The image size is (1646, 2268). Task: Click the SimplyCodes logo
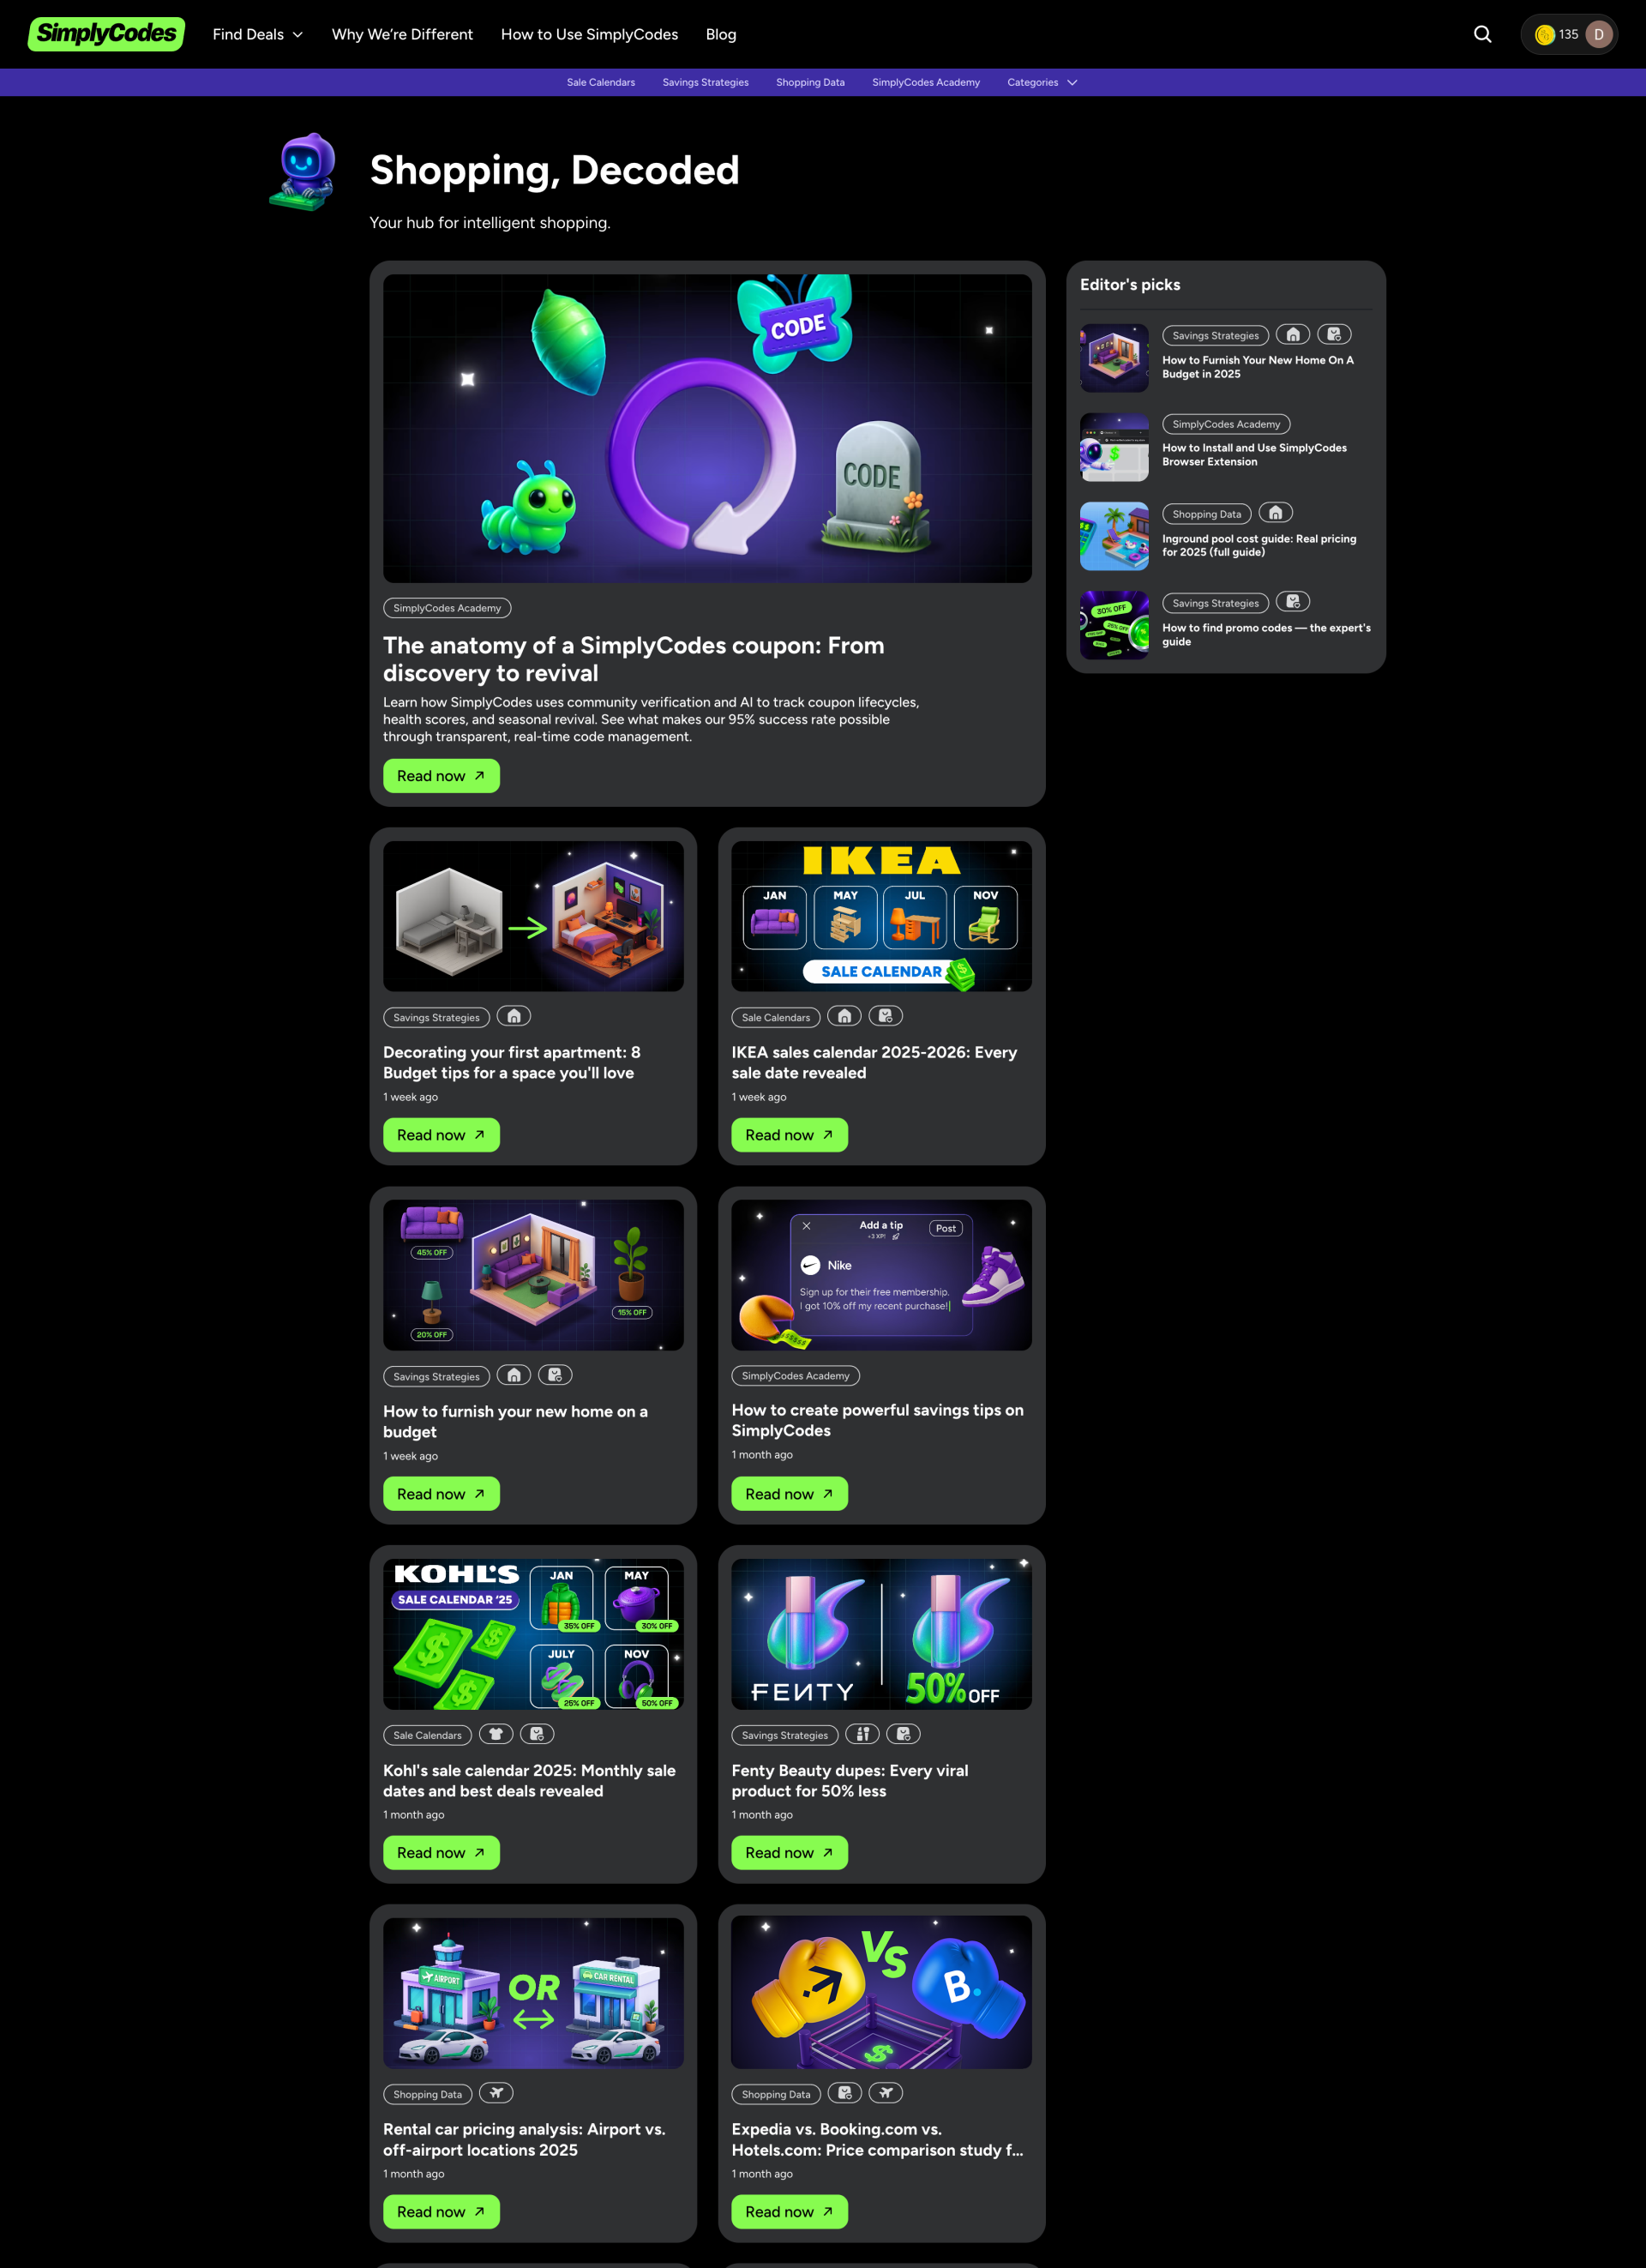point(106,34)
